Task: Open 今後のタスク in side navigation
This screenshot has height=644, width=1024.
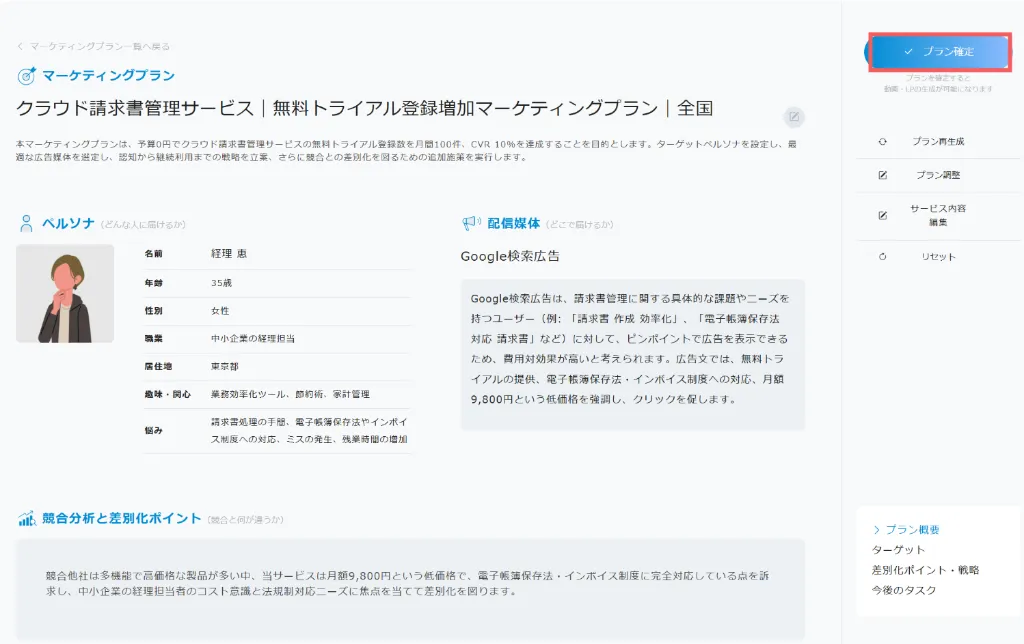Action: point(904,590)
